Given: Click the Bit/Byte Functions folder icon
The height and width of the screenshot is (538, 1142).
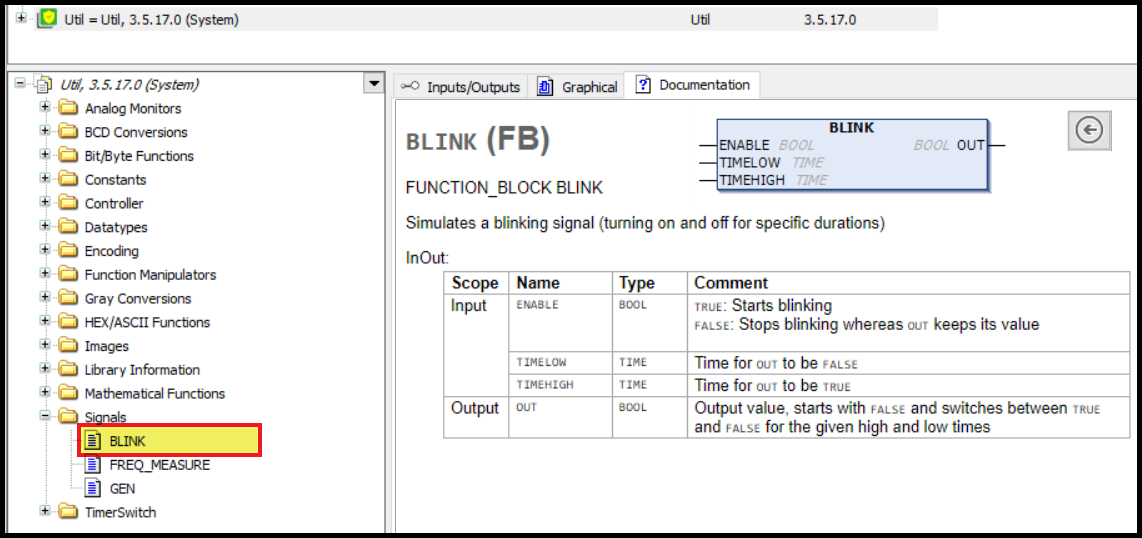Looking at the screenshot, I should [x=68, y=156].
